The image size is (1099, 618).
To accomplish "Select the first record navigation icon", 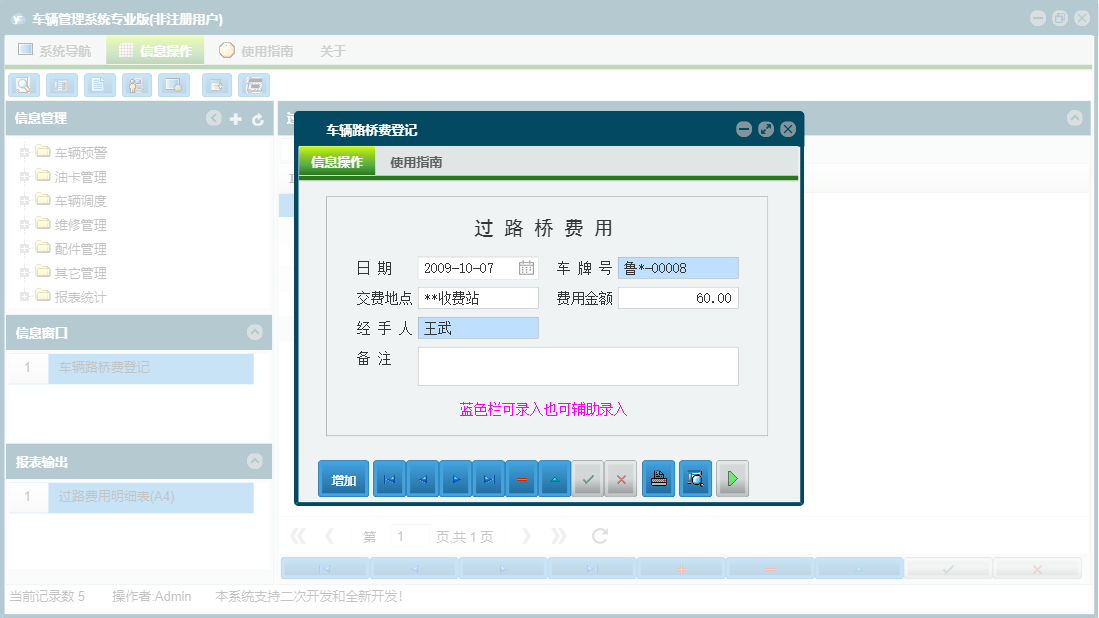I will (388, 478).
